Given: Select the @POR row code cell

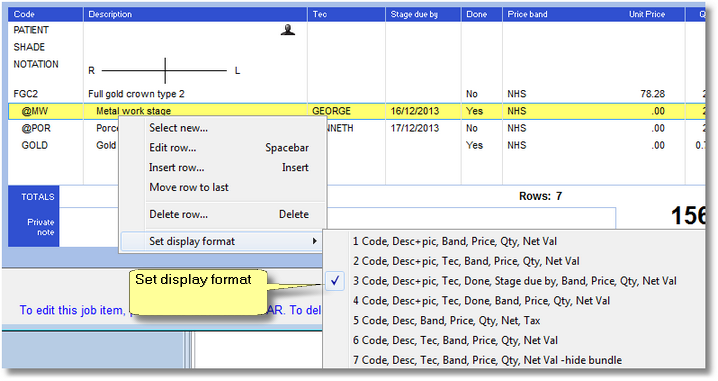Looking at the screenshot, I should point(36,128).
